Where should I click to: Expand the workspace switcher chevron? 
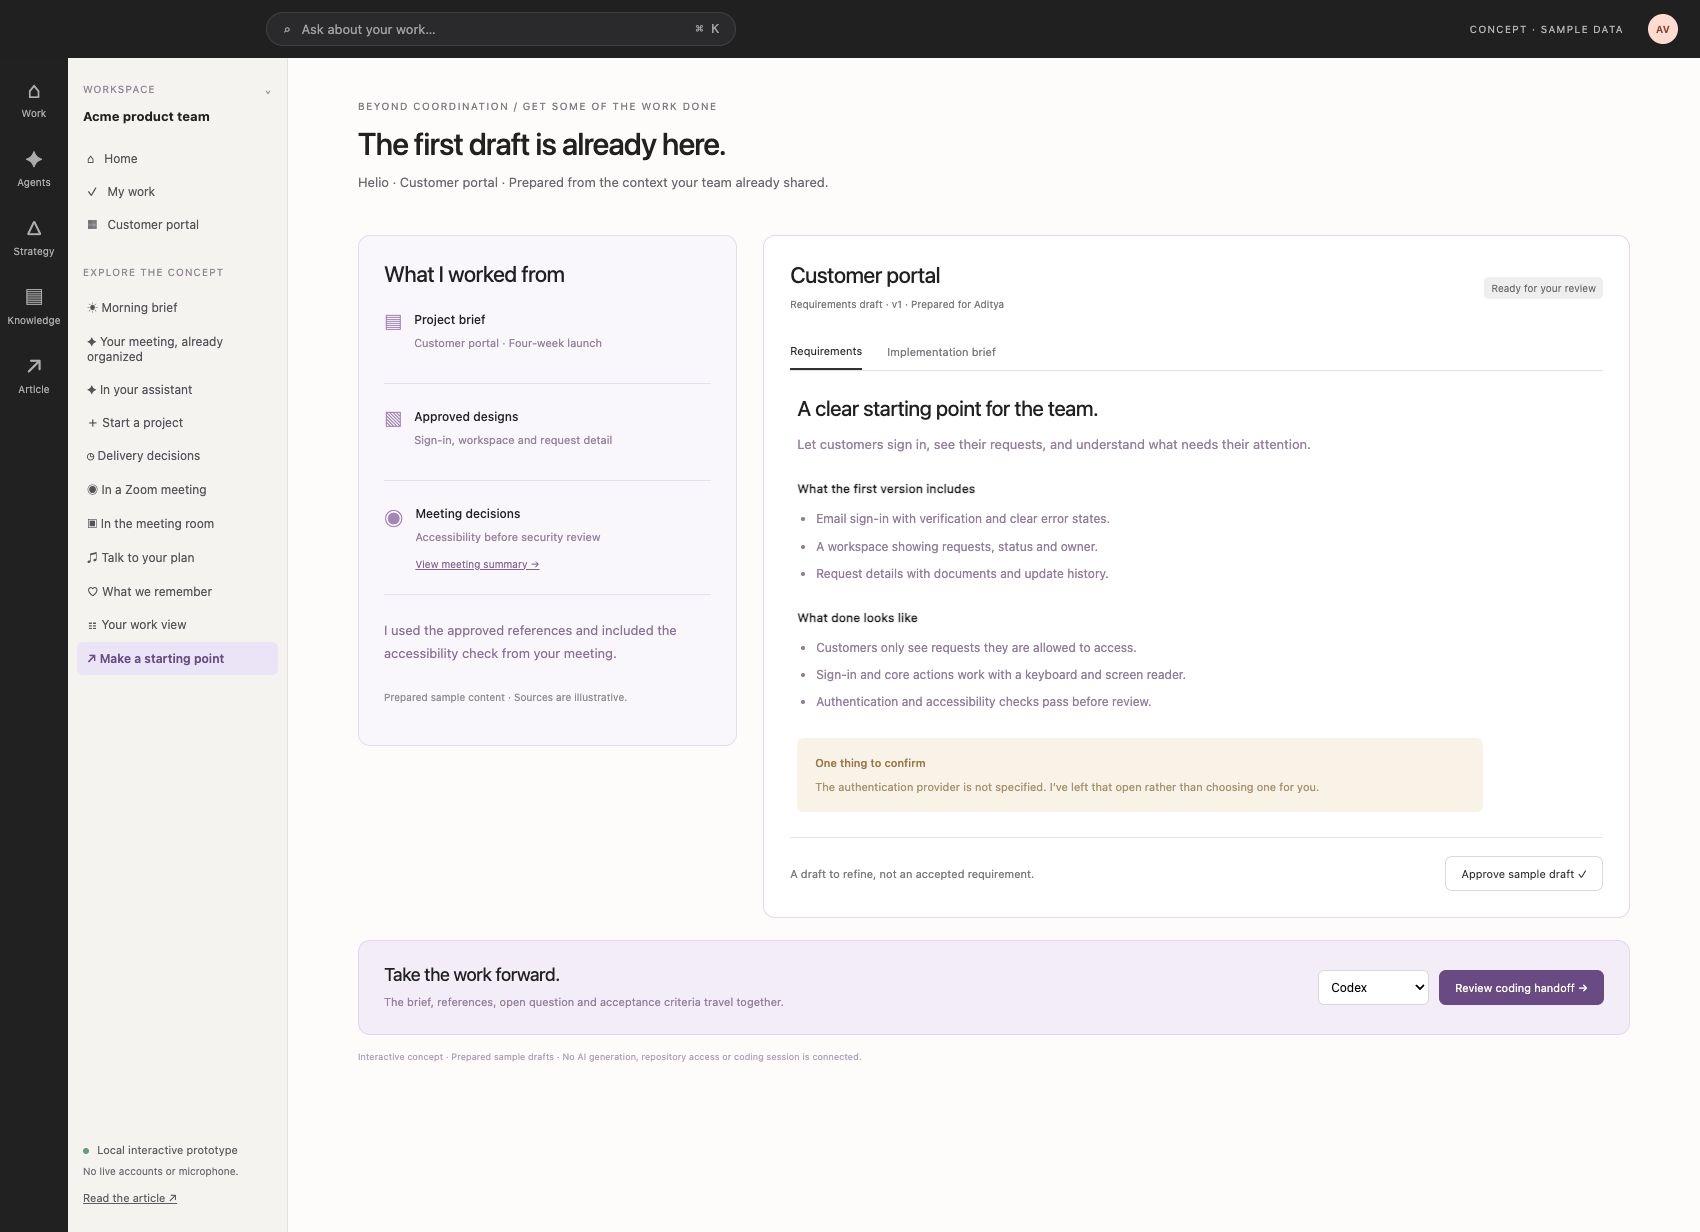[268, 92]
